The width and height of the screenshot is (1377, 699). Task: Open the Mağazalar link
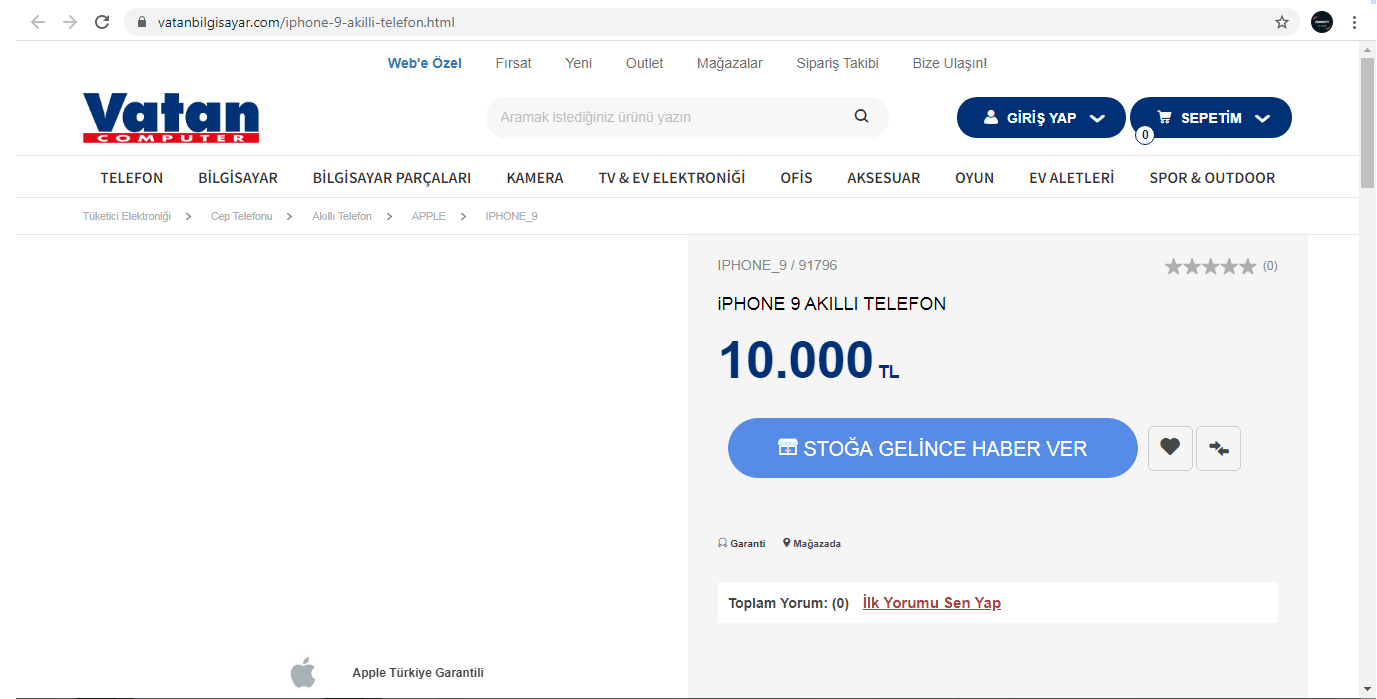730,63
